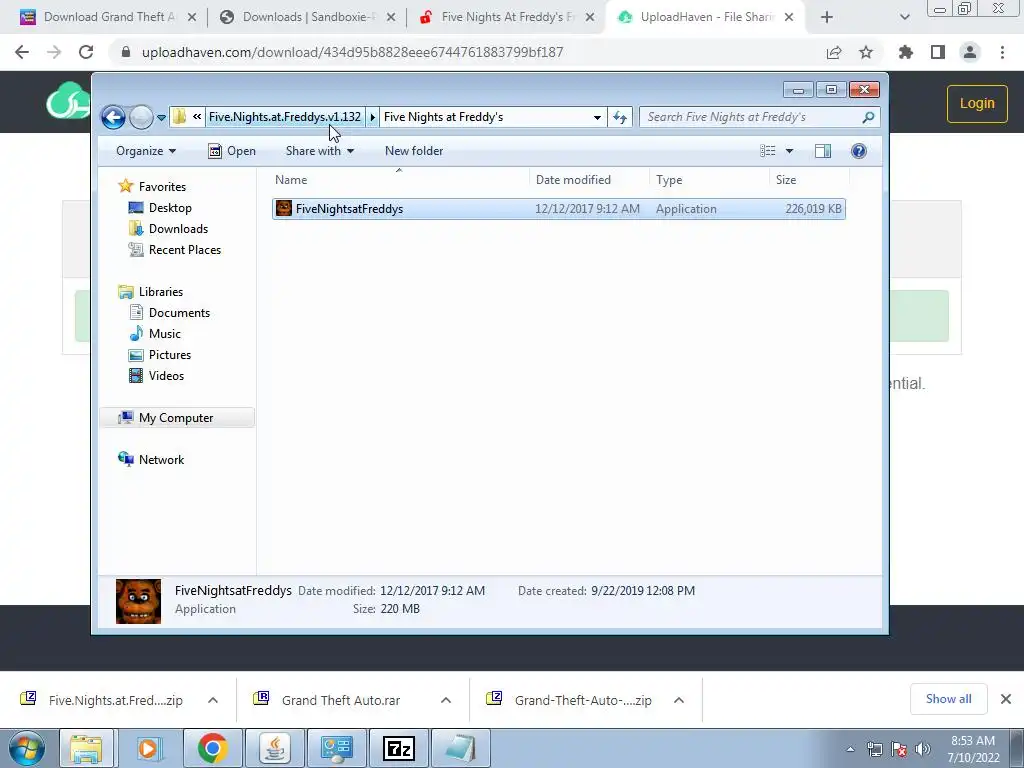This screenshot has width=1024, height=768.
Task: Open Recent Places in the sidebar
Action: point(185,249)
